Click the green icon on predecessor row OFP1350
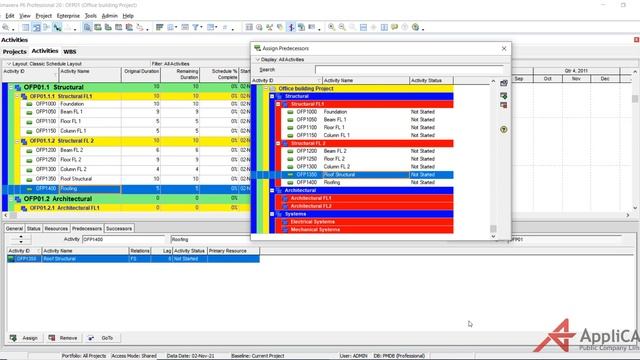640x360 pixels. 11,259
